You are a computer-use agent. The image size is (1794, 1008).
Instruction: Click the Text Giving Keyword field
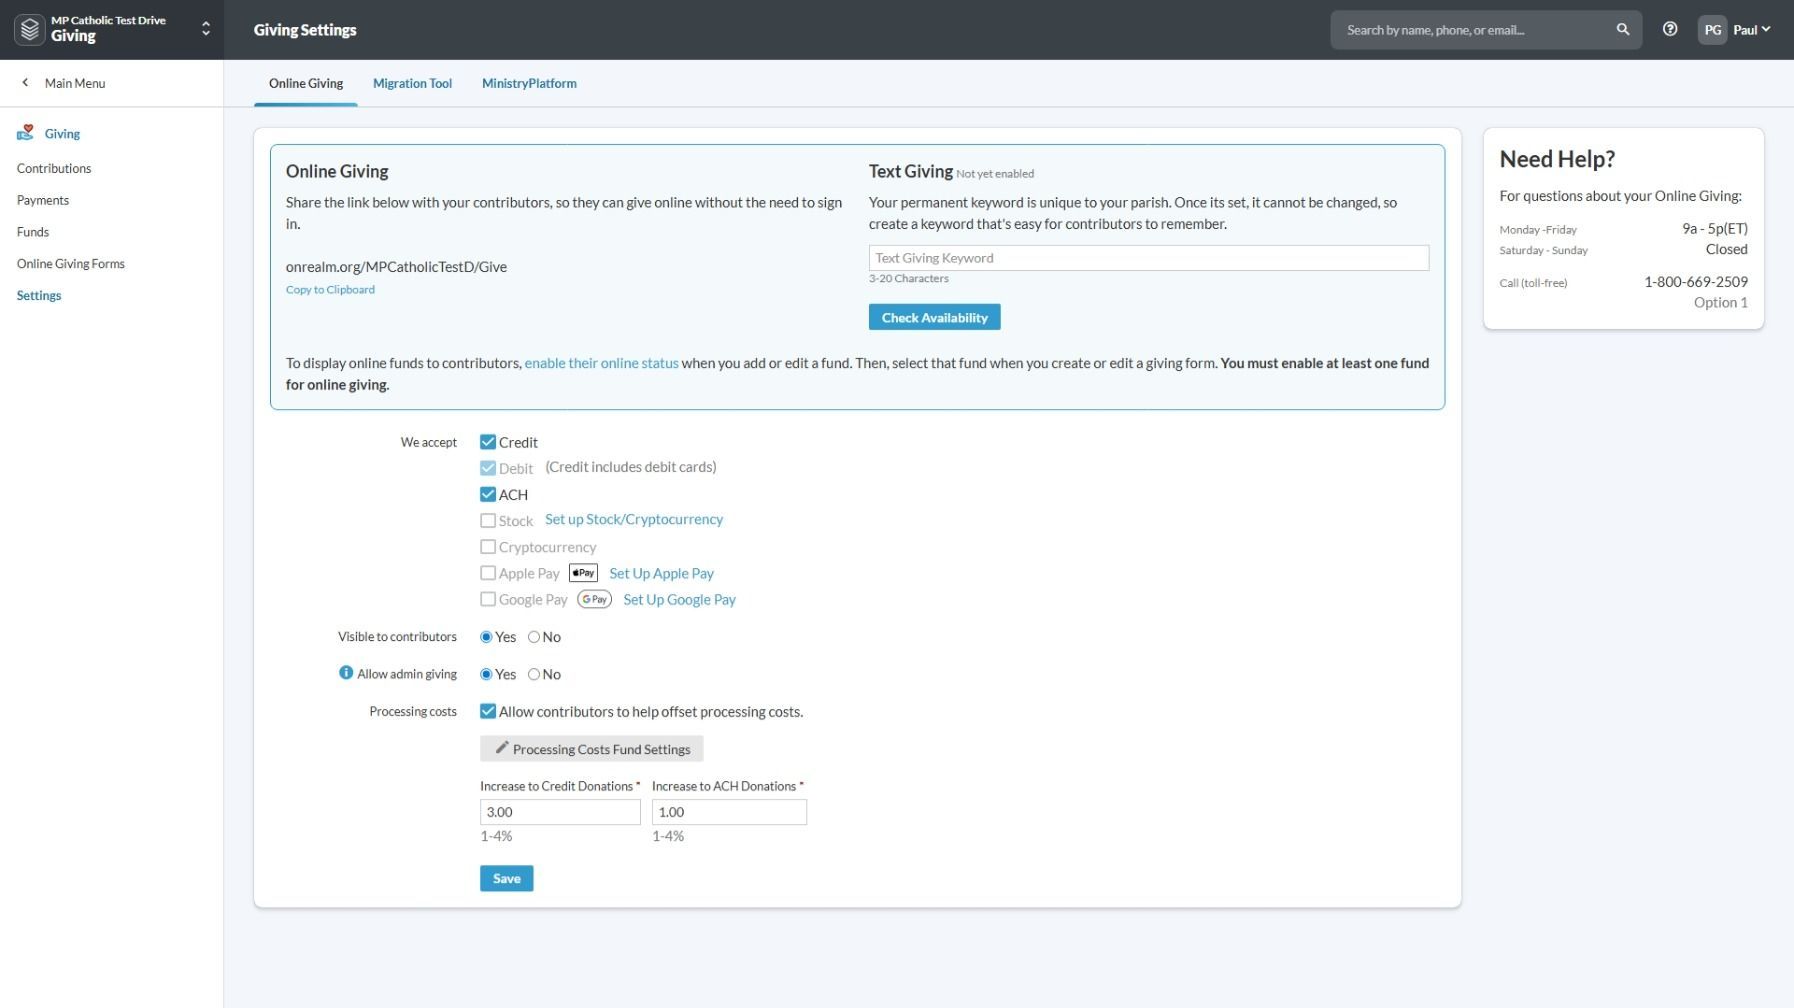pos(1148,258)
